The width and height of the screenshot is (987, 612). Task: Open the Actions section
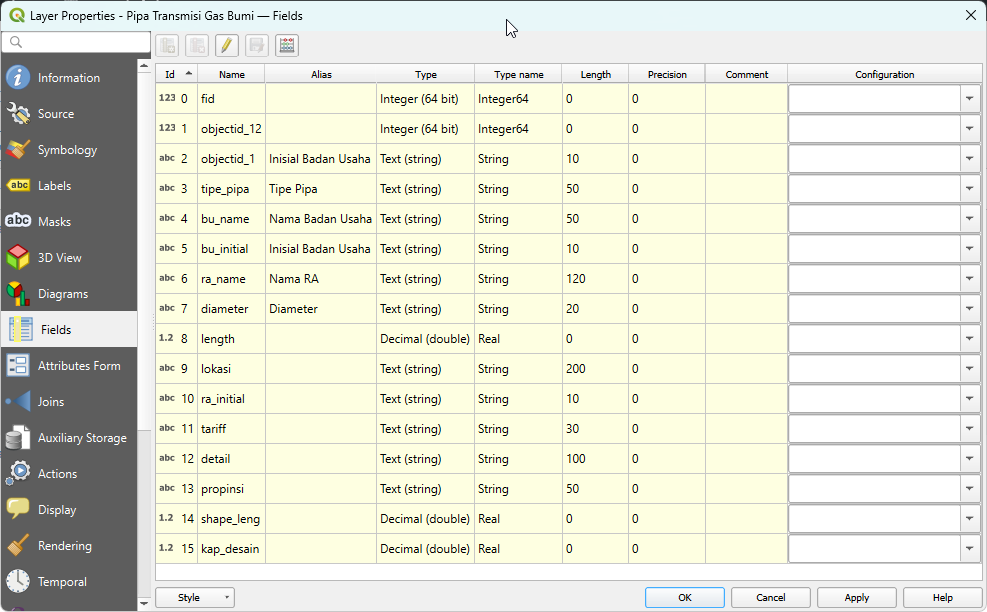coord(57,474)
